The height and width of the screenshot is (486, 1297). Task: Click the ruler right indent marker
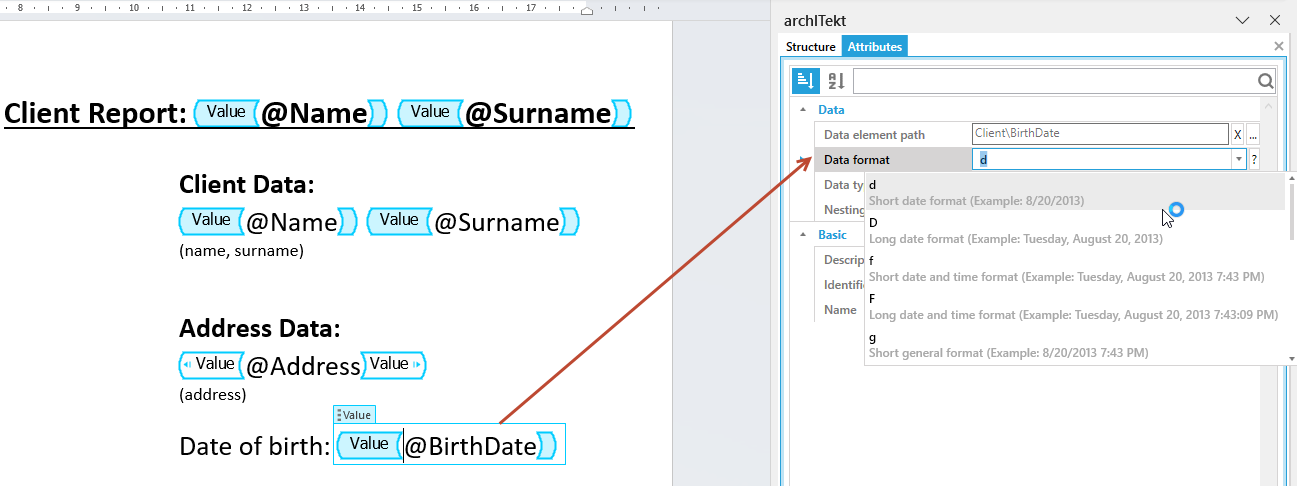(587, 10)
